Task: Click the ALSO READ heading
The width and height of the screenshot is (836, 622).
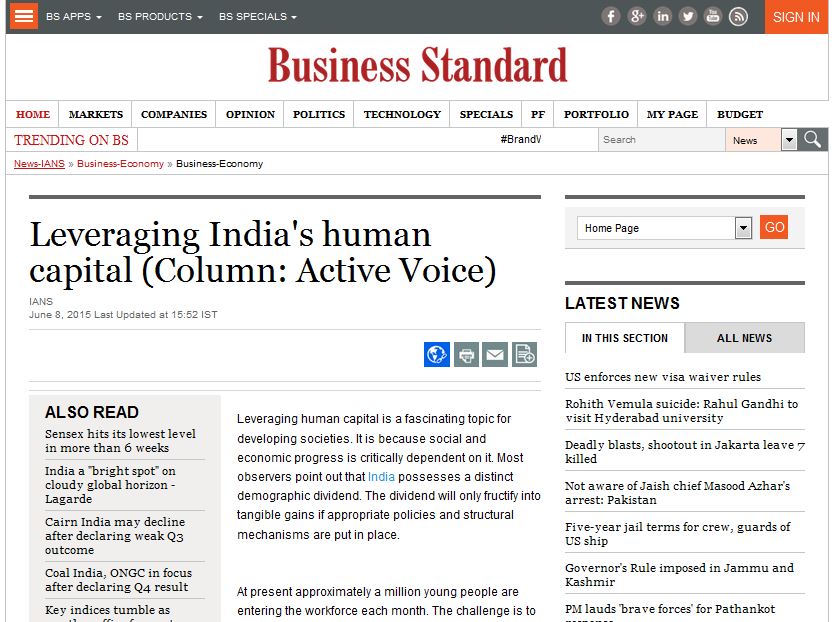Action: click(x=92, y=412)
